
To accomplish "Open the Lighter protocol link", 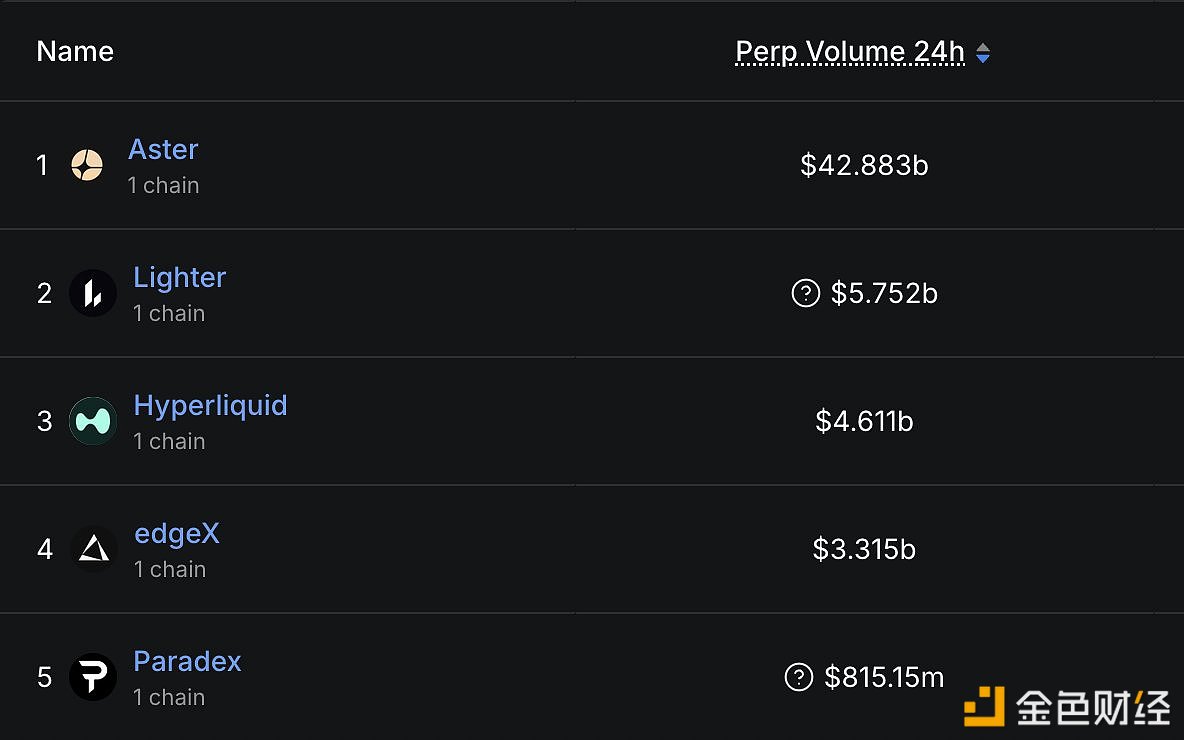I will [x=180, y=277].
